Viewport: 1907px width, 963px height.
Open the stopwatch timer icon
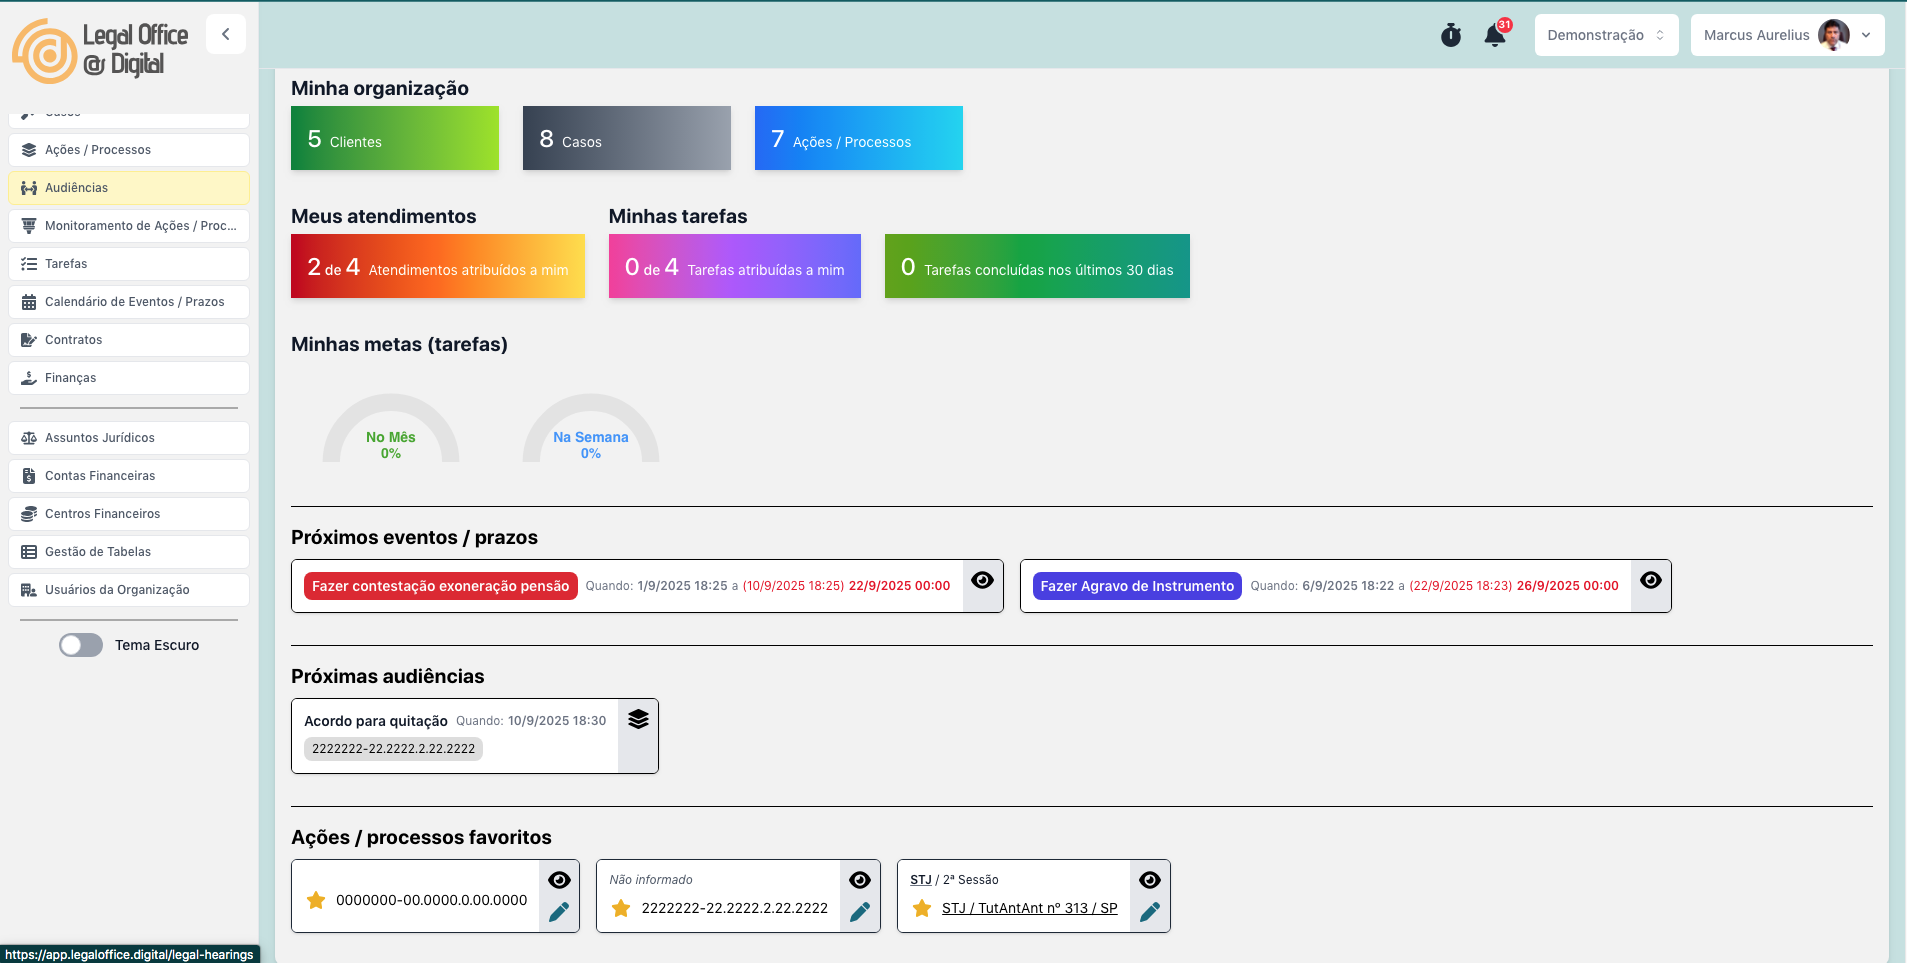coord(1450,36)
